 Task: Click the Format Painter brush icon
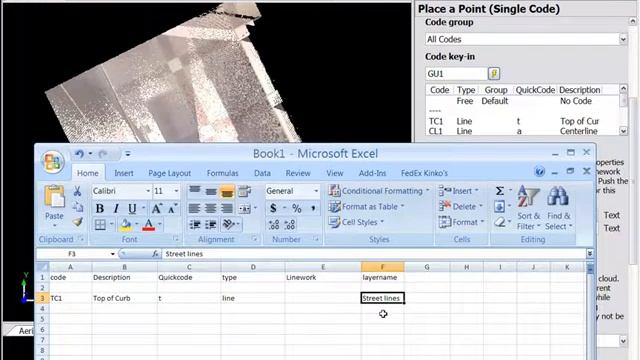click(x=77, y=222)
